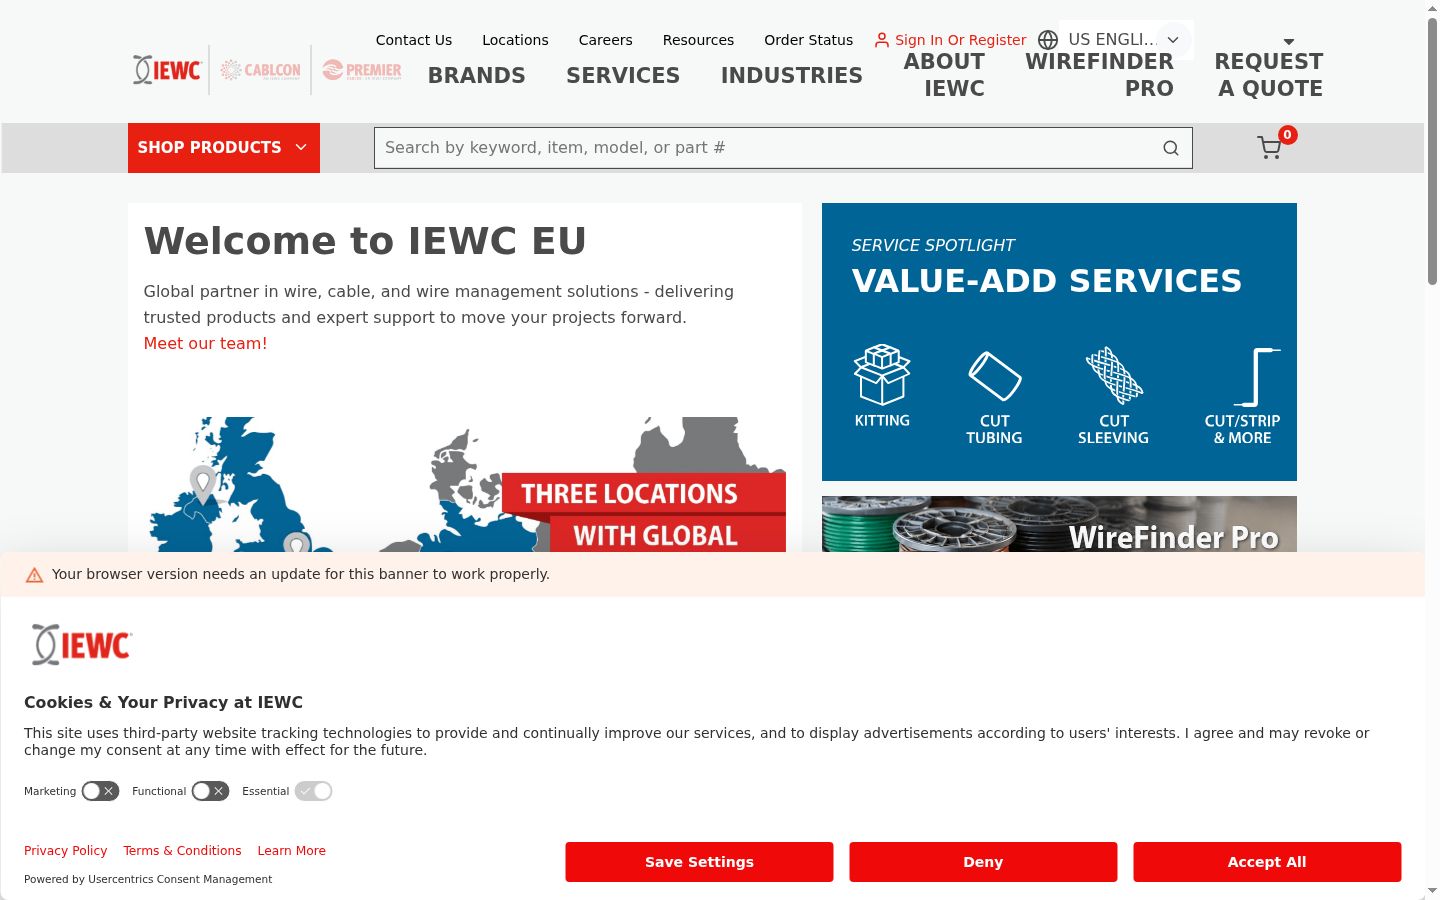
Task: Click the Contact Us link
Action: click(x=414, y=40)
